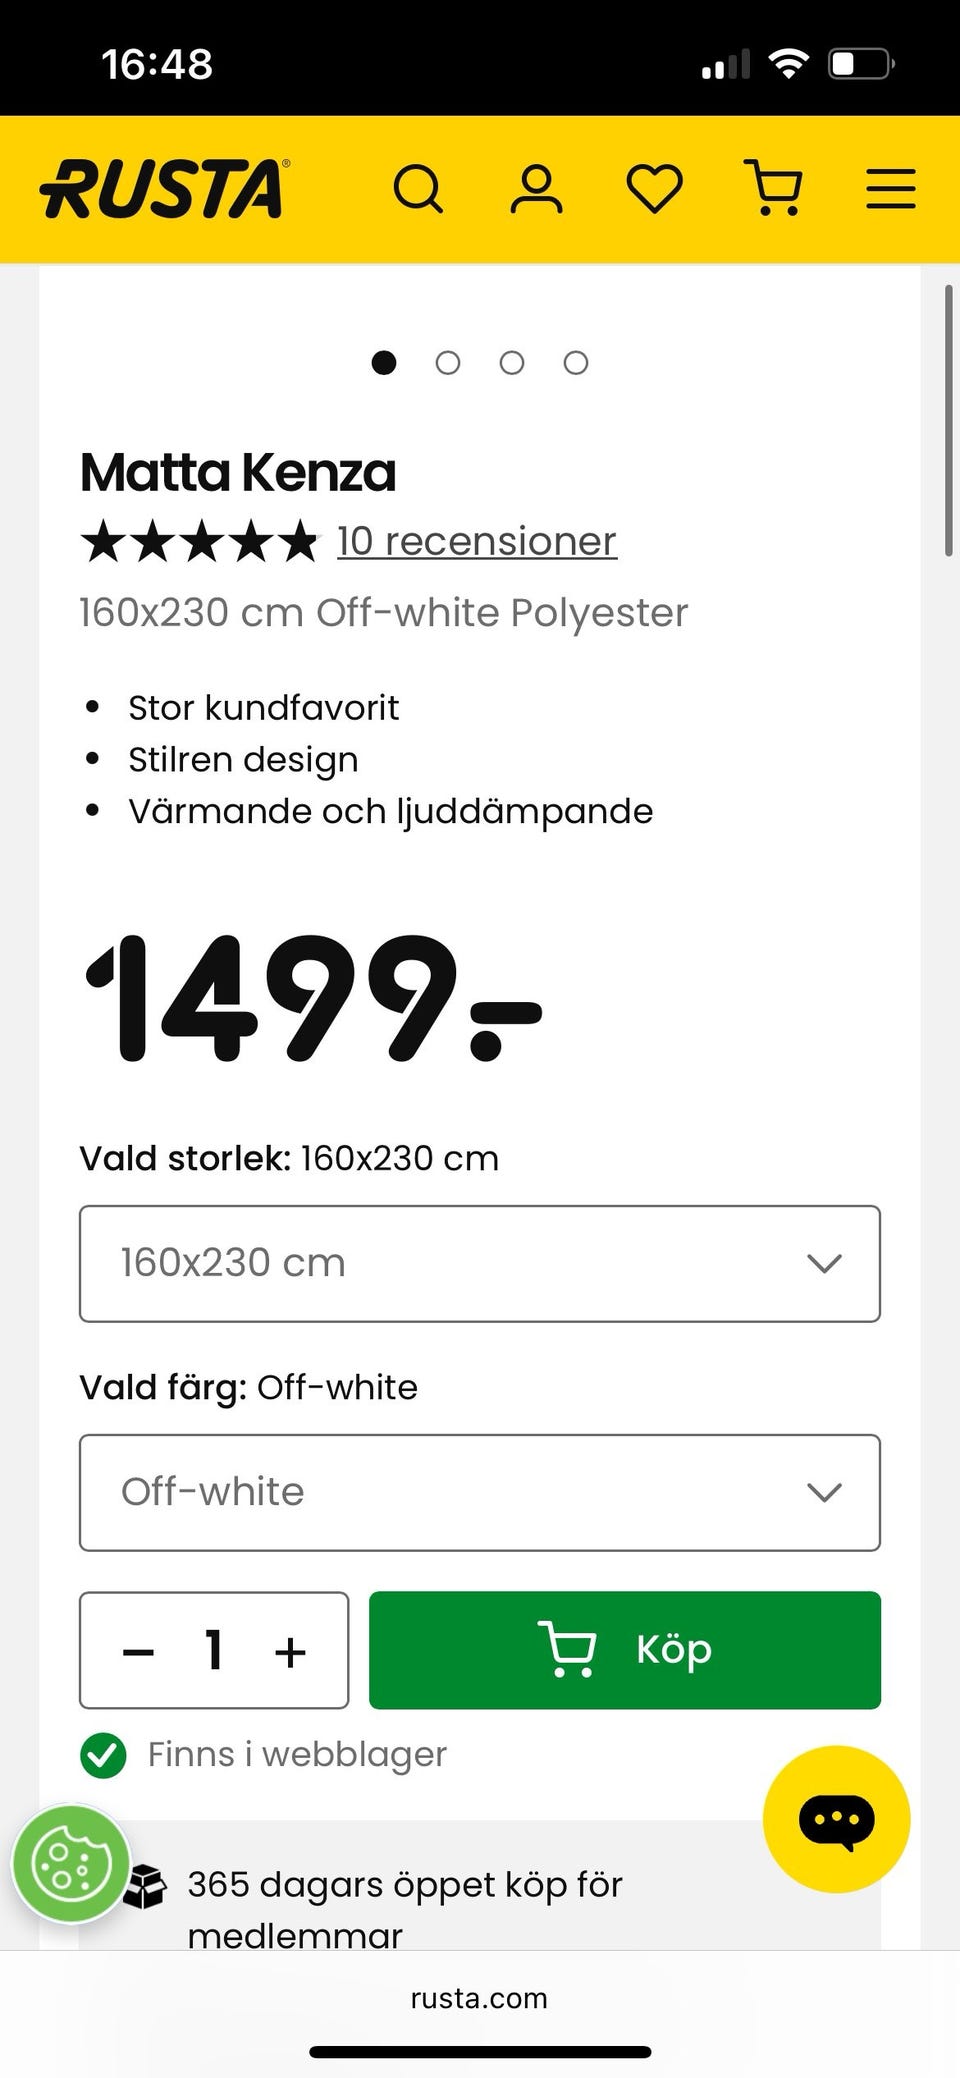This screenshot has height=2078, width=960.
Task: Expand the Off-white color dropdown
Action: click(x=479, y=1492)
